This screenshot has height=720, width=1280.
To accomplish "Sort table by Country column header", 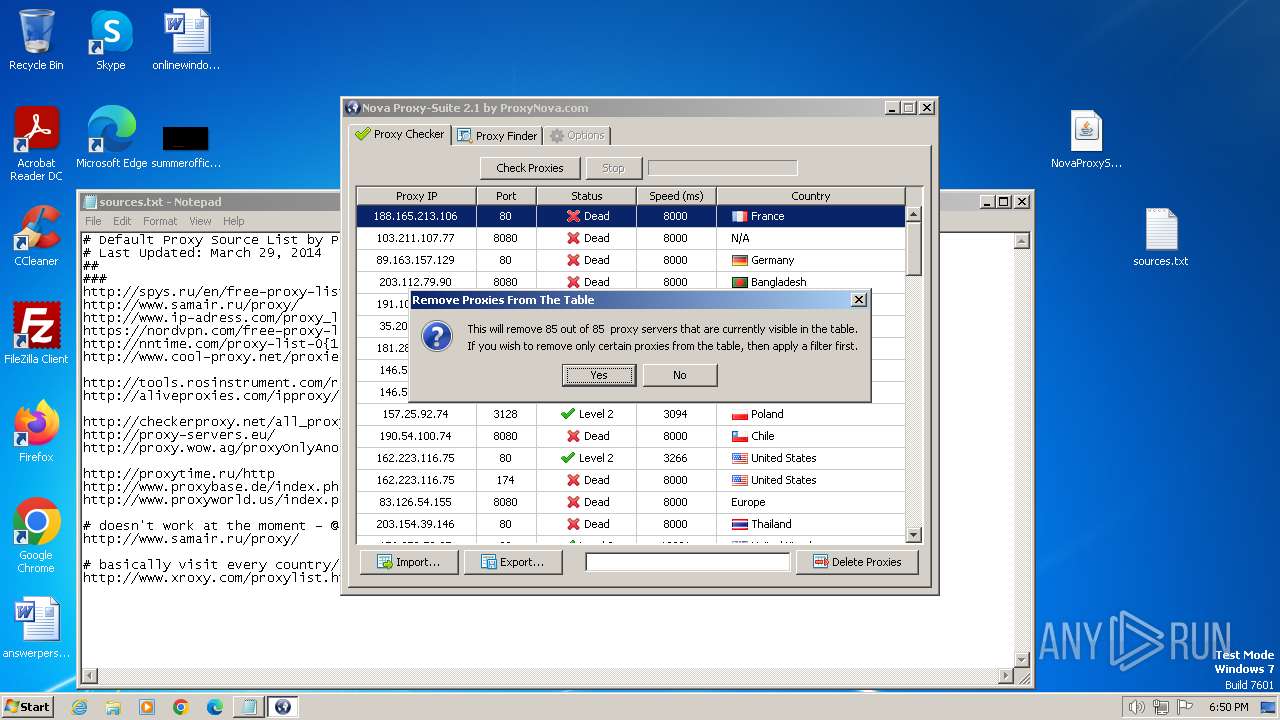I will (x=810, y=196).
